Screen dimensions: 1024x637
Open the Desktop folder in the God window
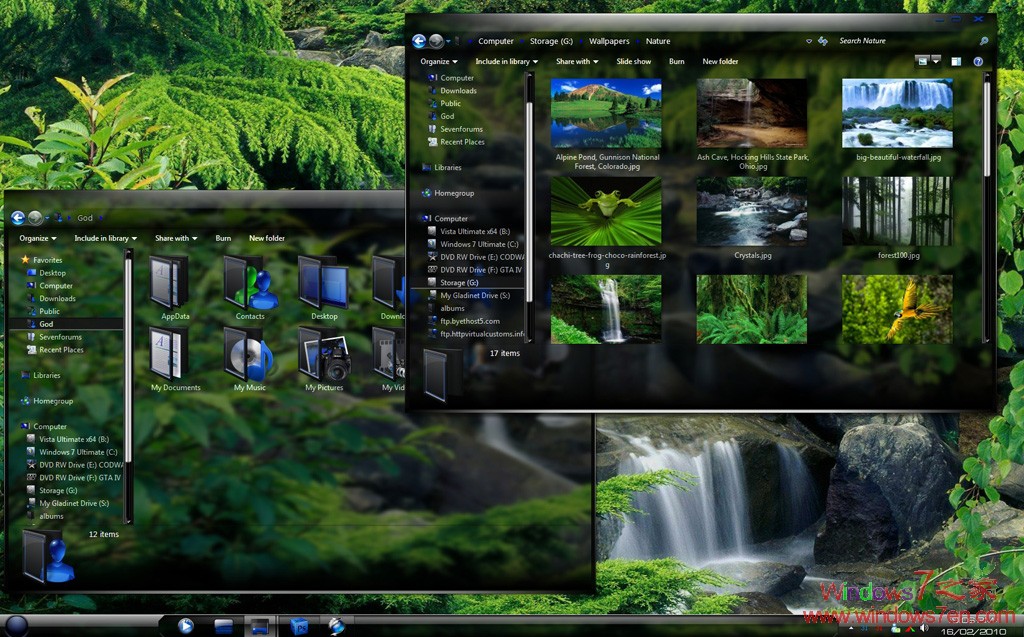coord(322,285)
